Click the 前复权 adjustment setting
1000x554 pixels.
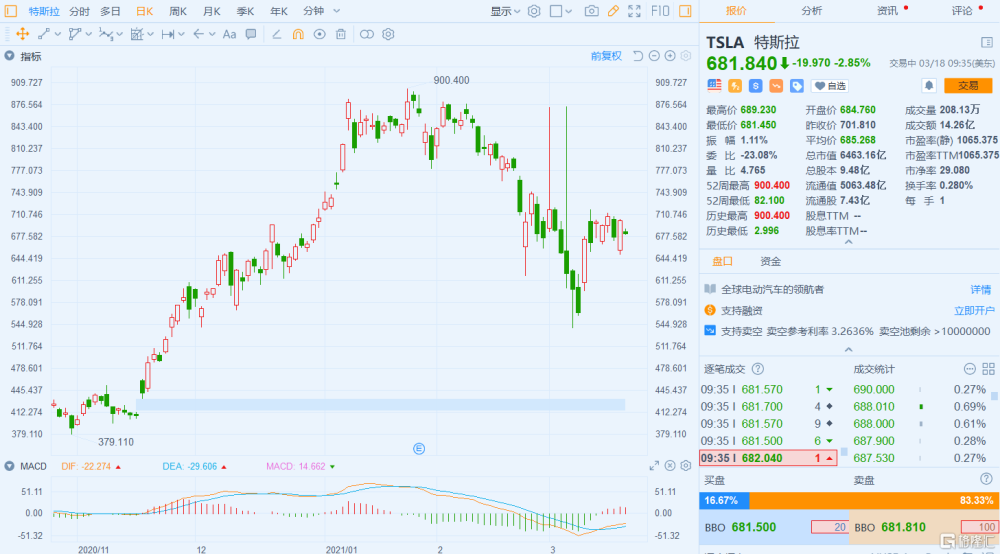click(x=606, y=56)
